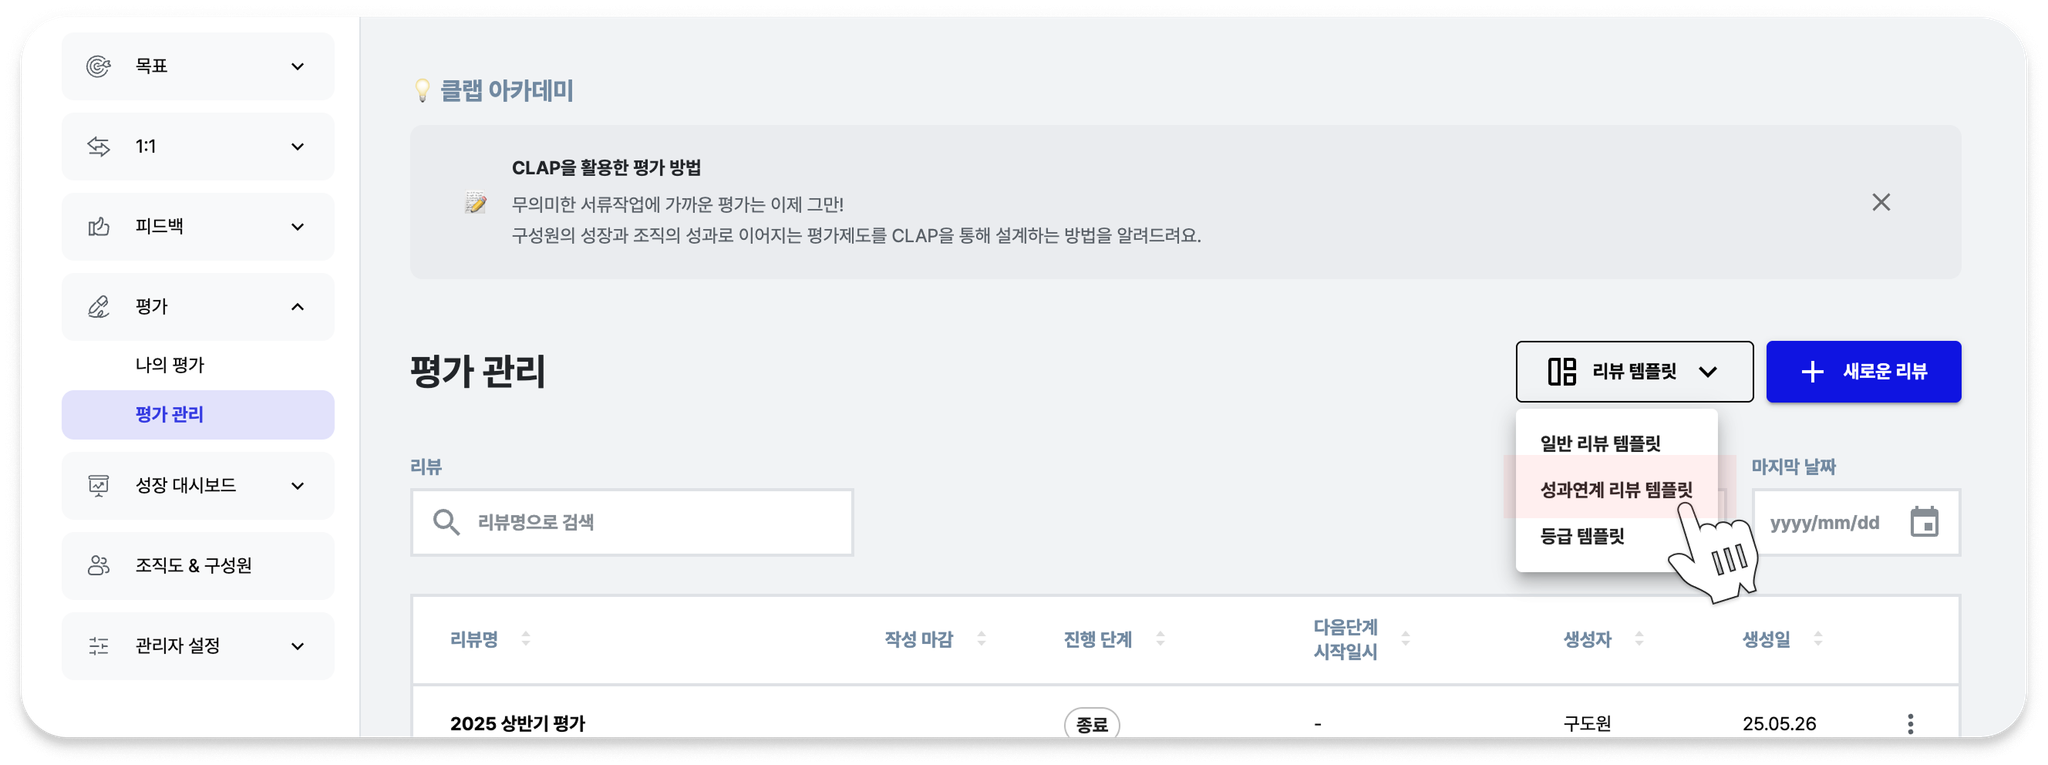Click the 생성자 cell 구도원
Viewport: 2048px width, 765px height.
(x=1587, y=723)
